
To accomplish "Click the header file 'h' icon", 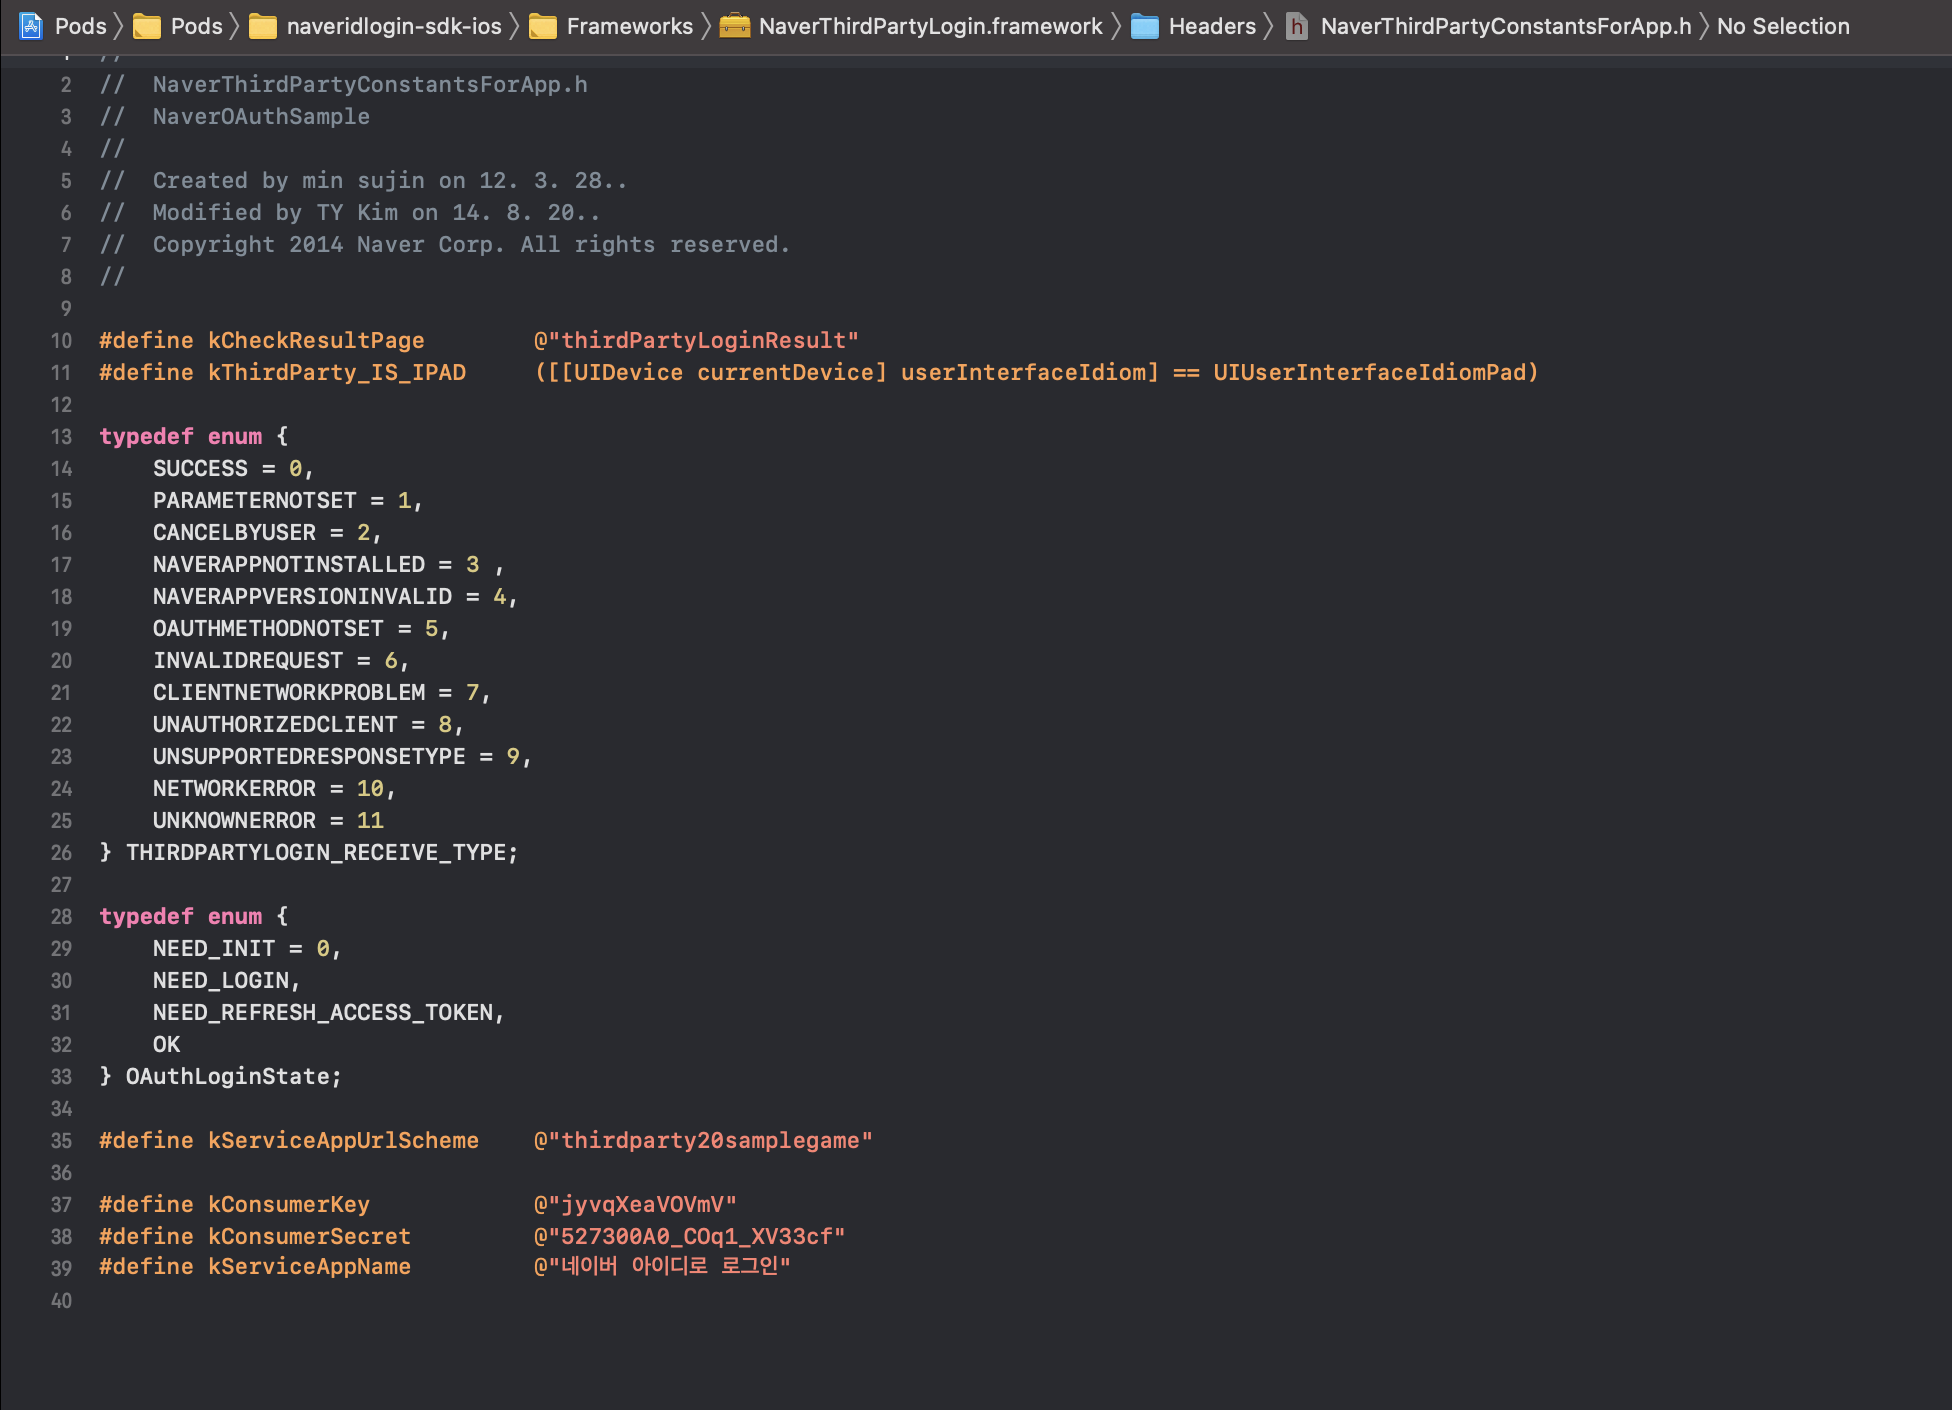I will (1296, 26).
